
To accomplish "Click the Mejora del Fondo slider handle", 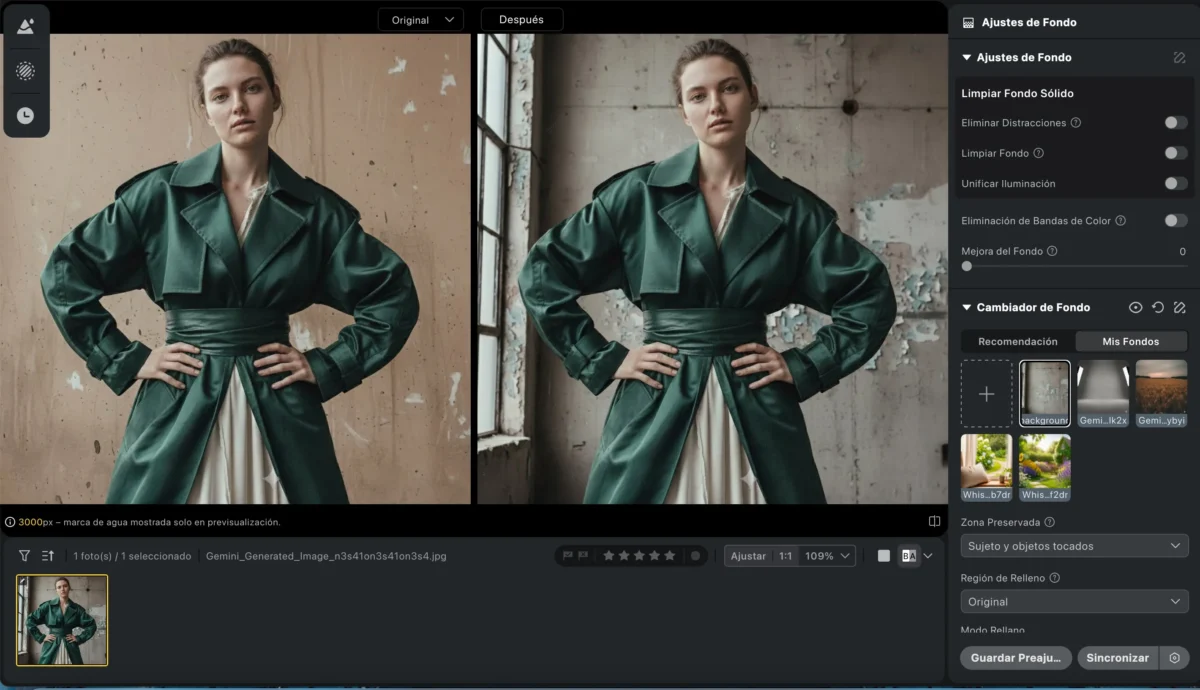I will [x=967, y=267].
